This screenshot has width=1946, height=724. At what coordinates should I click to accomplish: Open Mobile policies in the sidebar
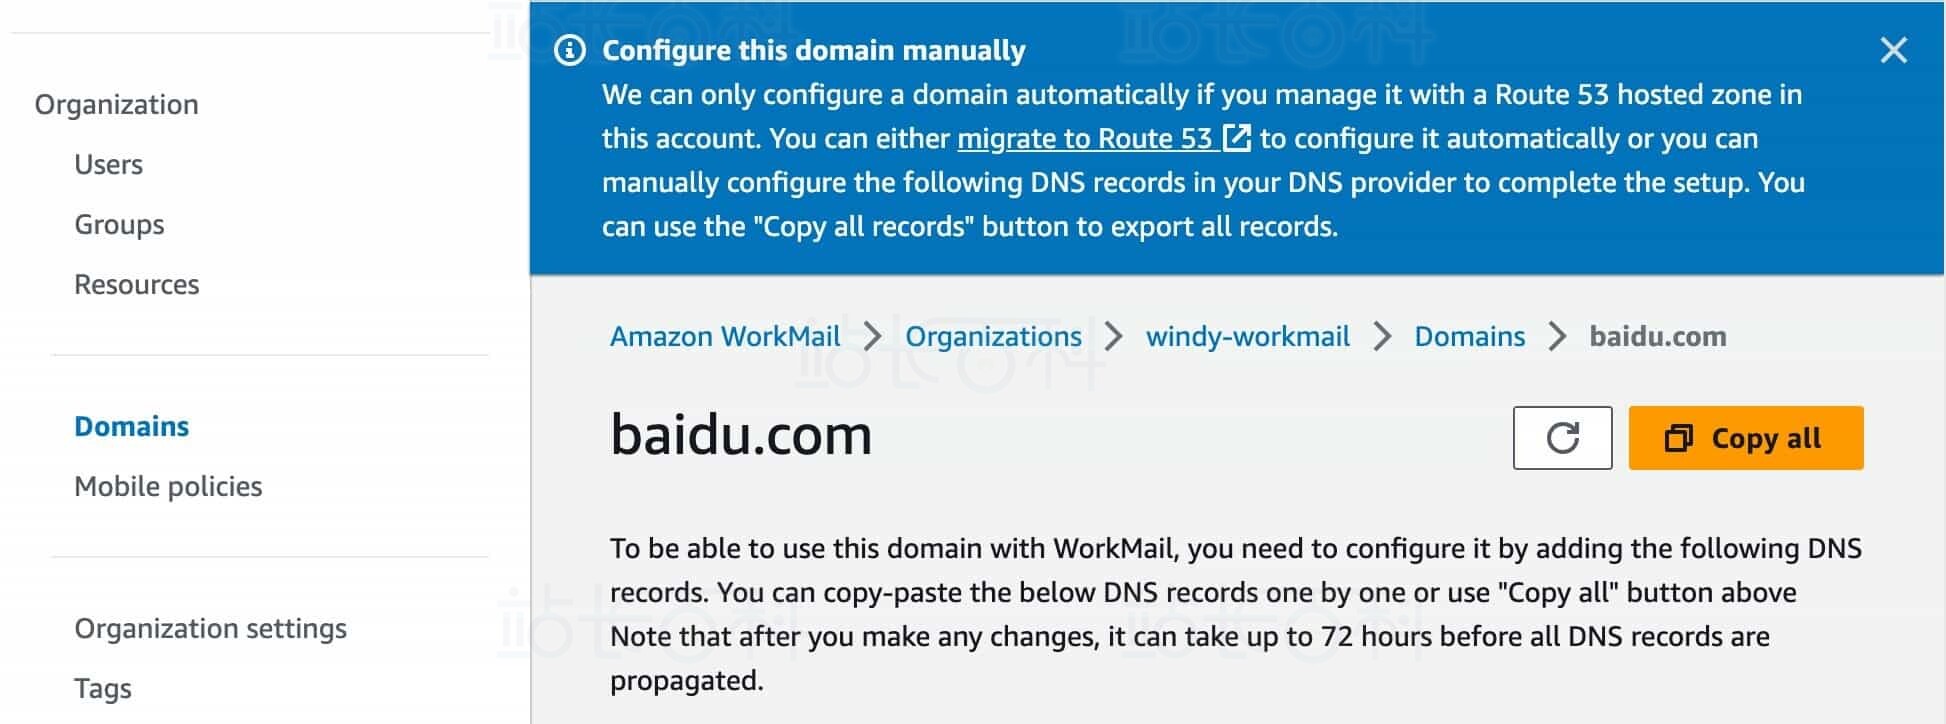tap(168, 486)
